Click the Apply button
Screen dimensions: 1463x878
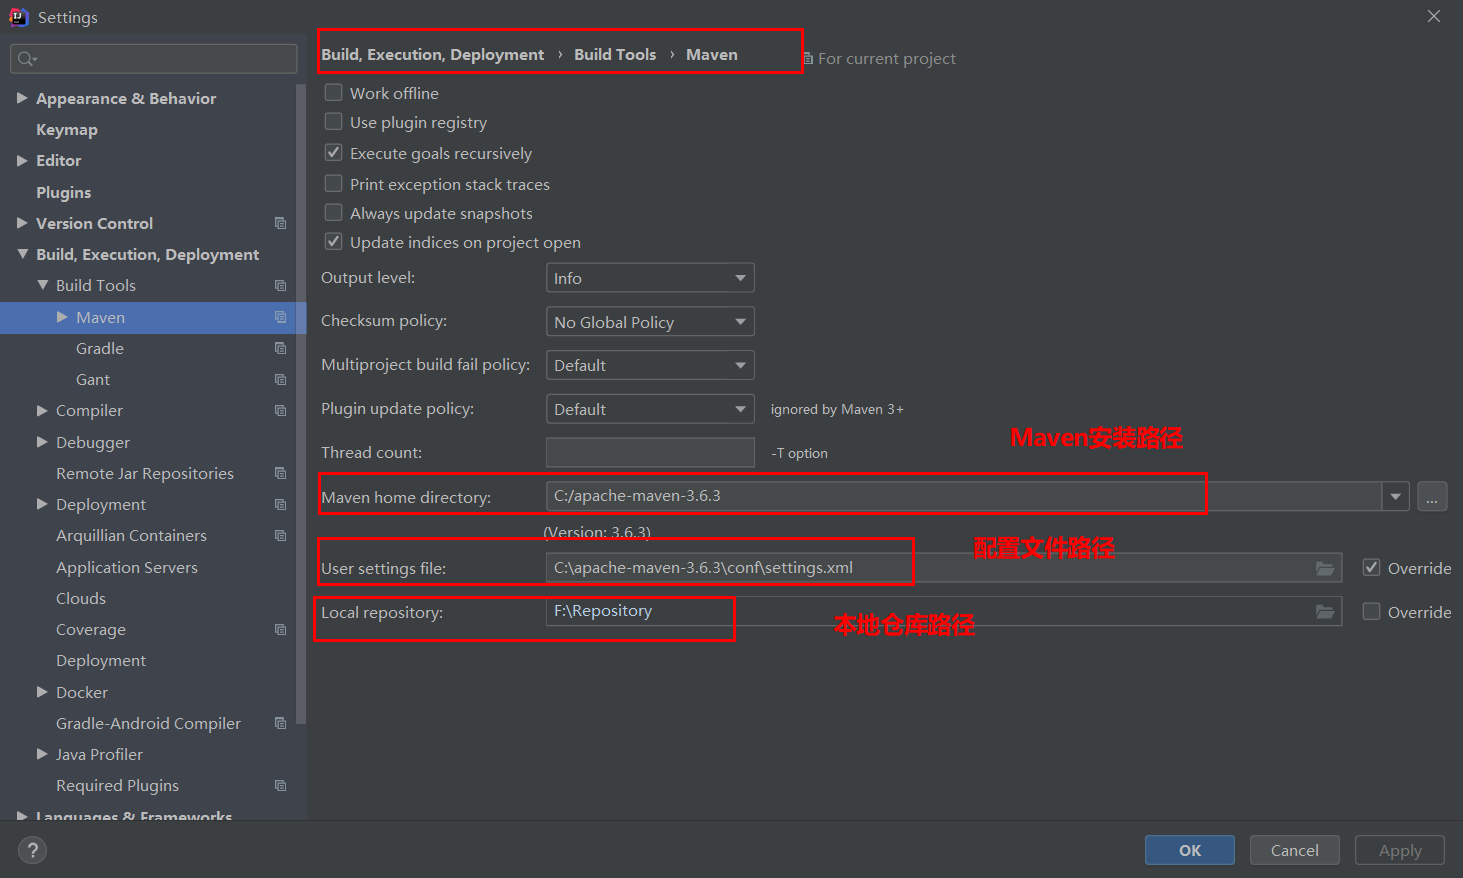pyautogui.click(x=1400, y=850)
